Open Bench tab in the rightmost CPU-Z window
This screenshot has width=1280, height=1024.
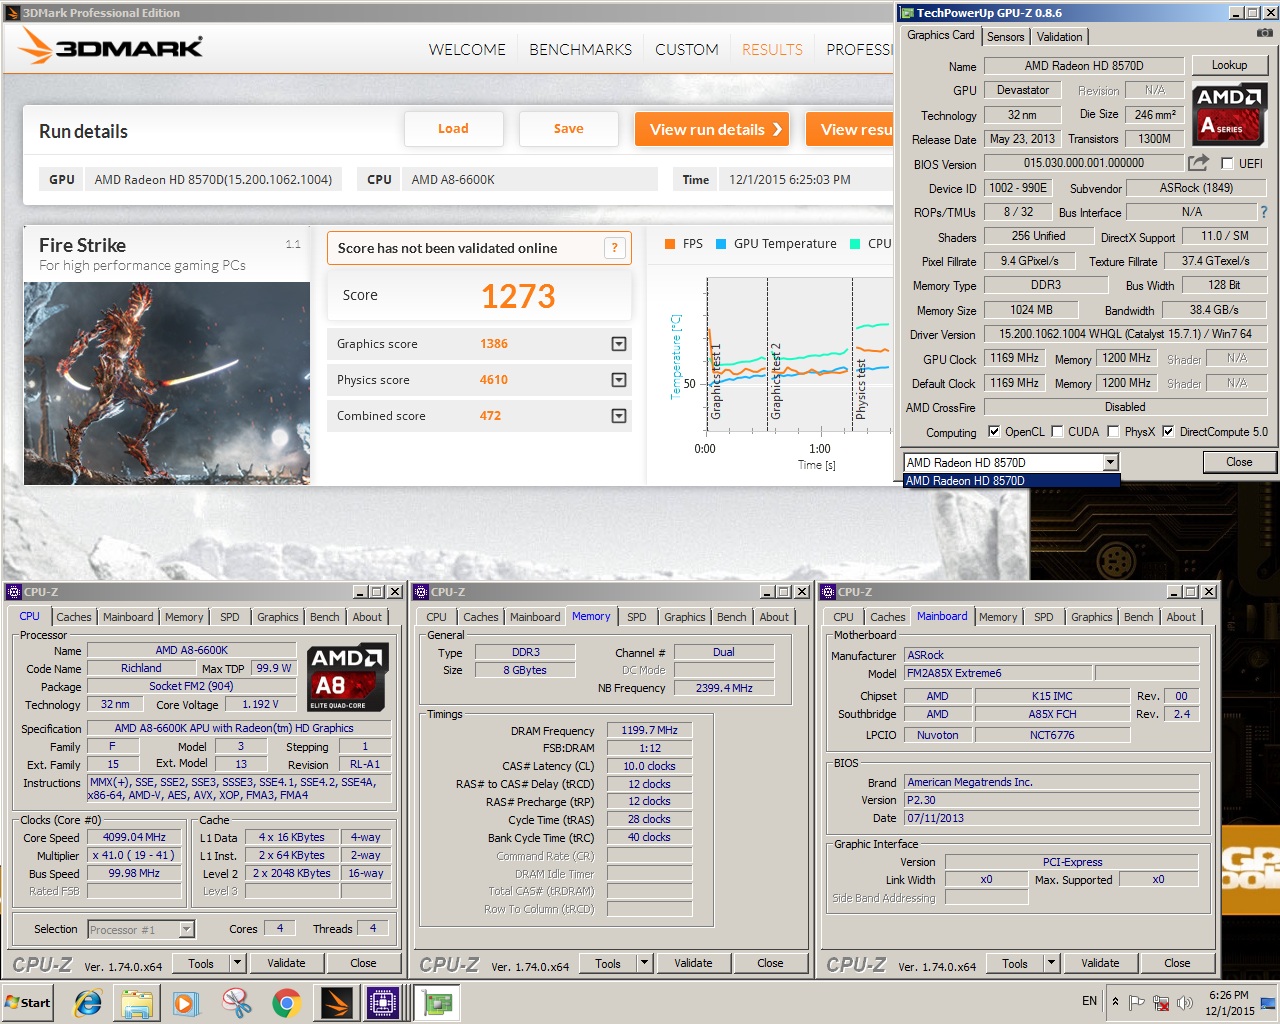click(x=1138, y=617)
